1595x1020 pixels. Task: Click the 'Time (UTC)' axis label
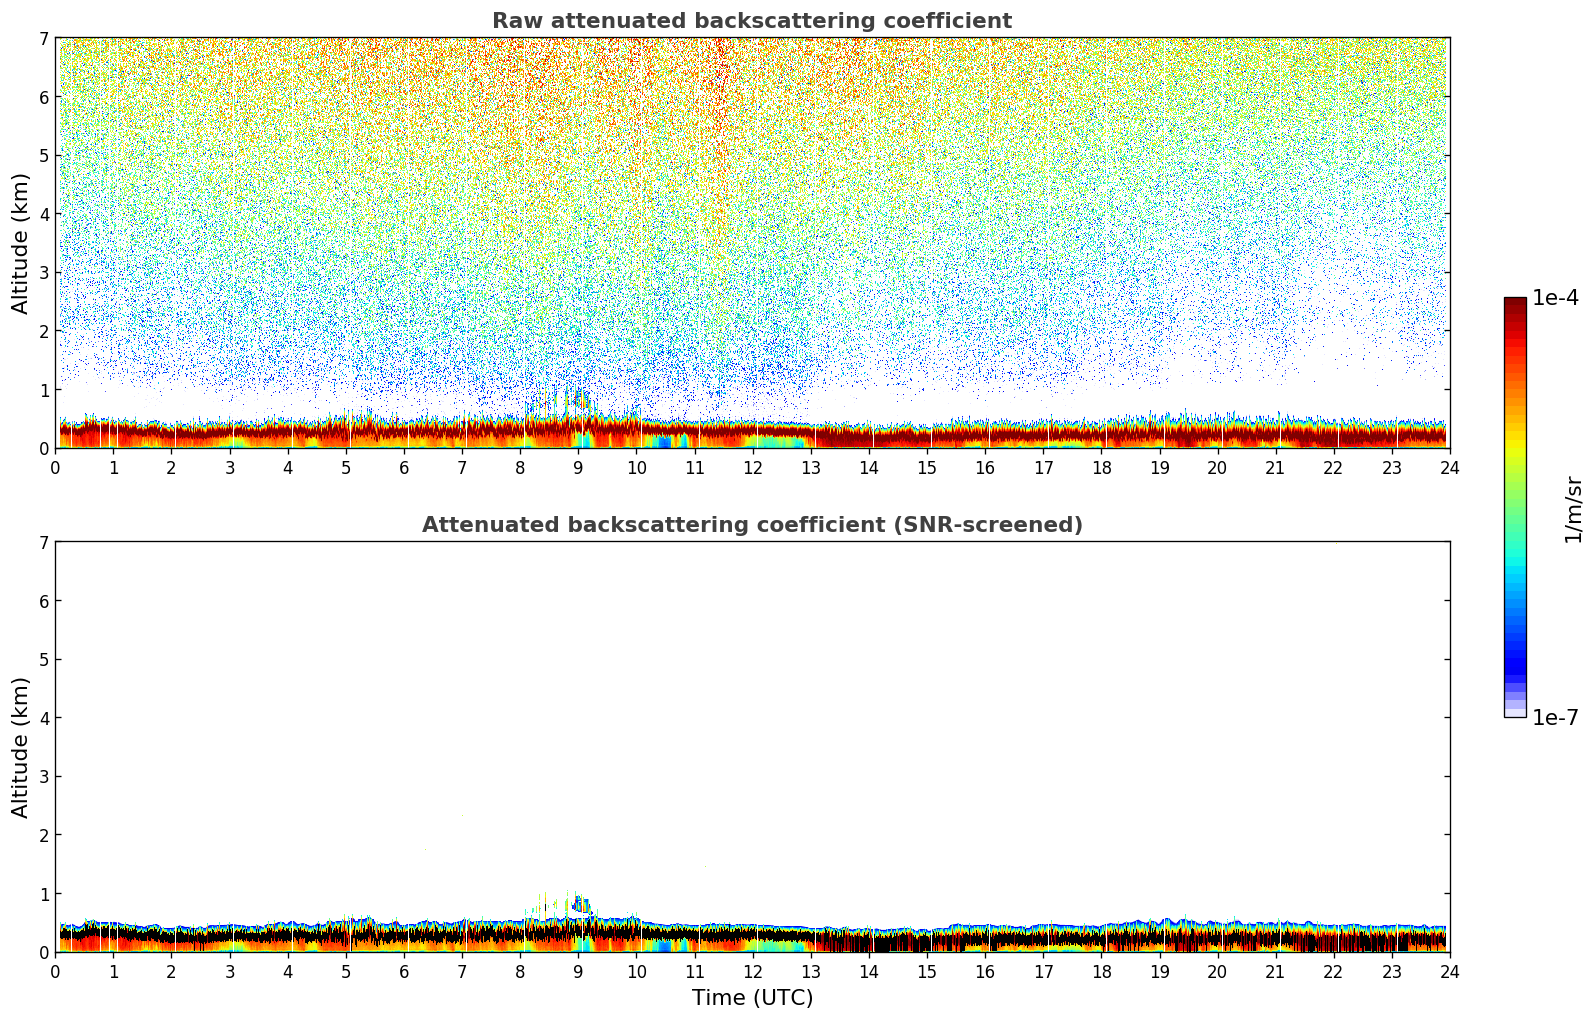coord(752,998)
